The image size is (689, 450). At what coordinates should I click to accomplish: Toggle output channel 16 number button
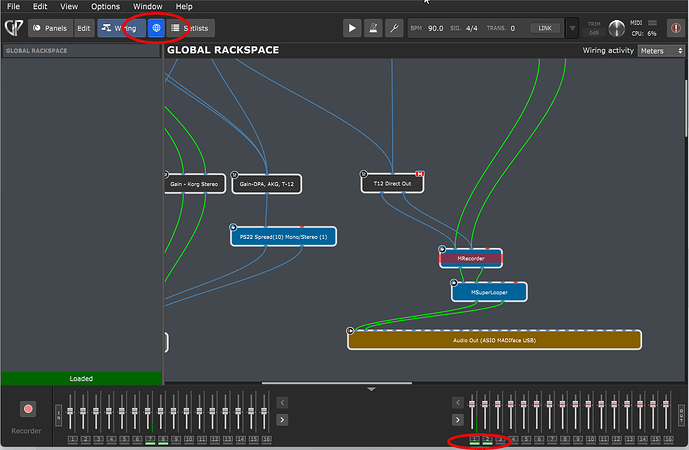coord(668,439)
